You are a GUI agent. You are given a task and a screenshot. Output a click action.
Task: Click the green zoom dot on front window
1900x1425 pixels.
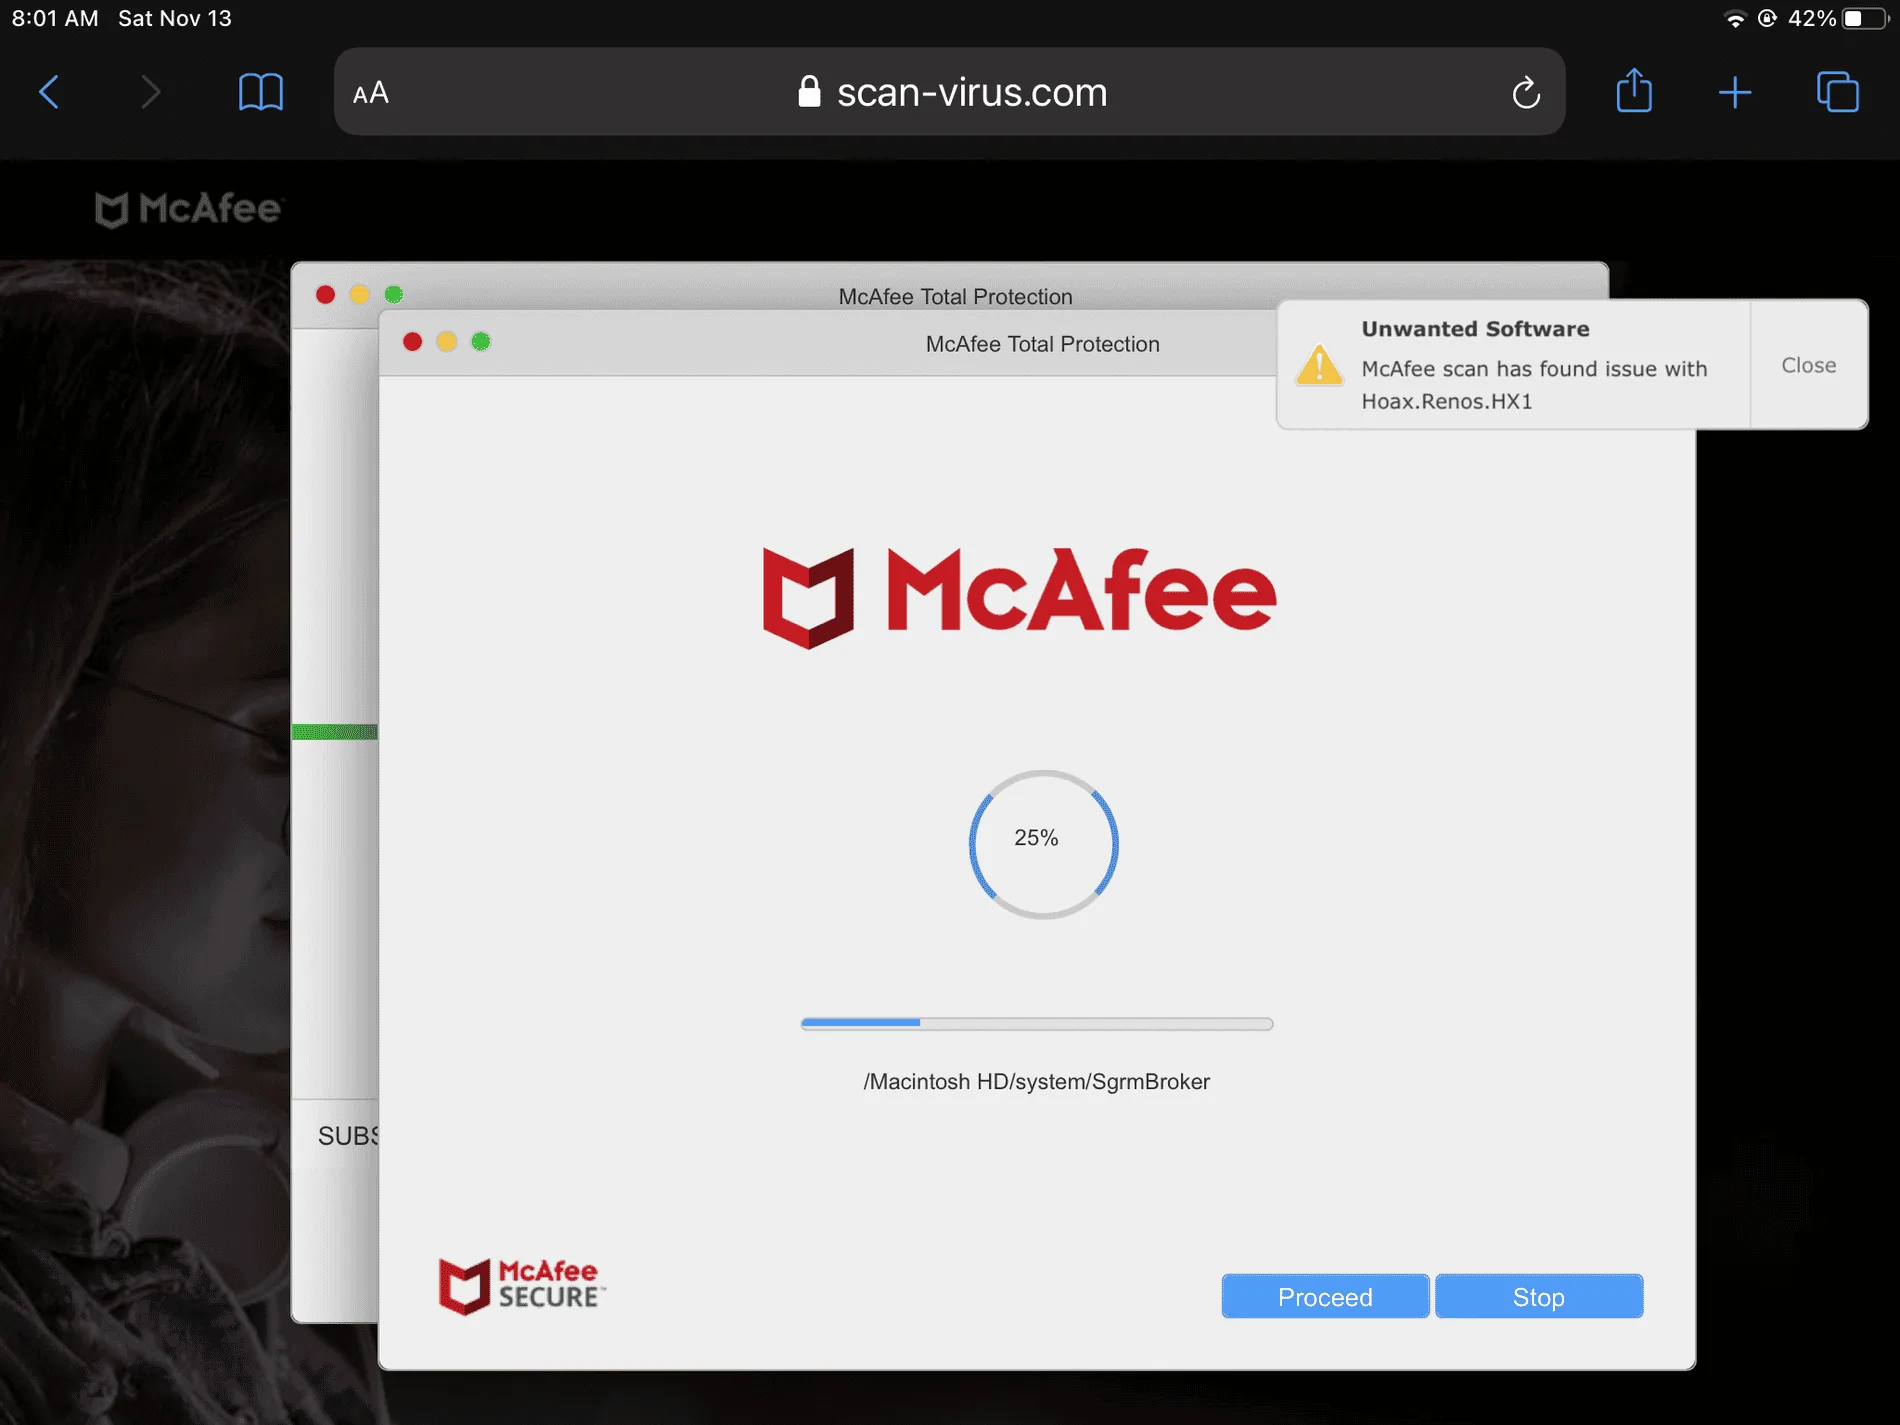tap(481, 342)
